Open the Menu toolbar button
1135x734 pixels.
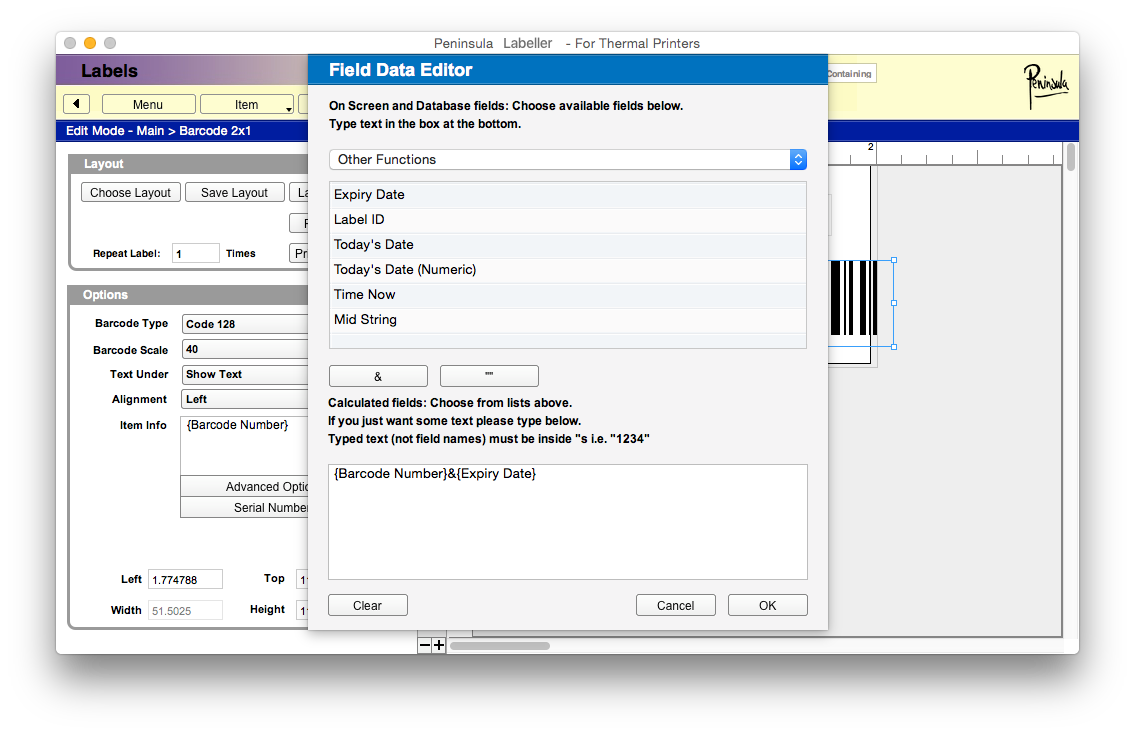tap(148, 104)
